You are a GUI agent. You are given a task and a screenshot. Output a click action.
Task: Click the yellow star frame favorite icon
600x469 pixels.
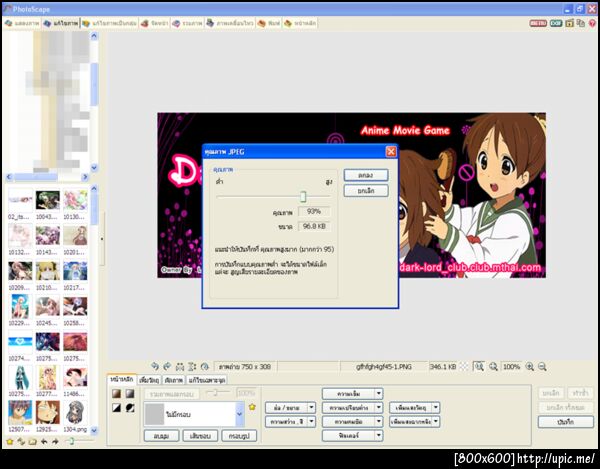(252, 407)
